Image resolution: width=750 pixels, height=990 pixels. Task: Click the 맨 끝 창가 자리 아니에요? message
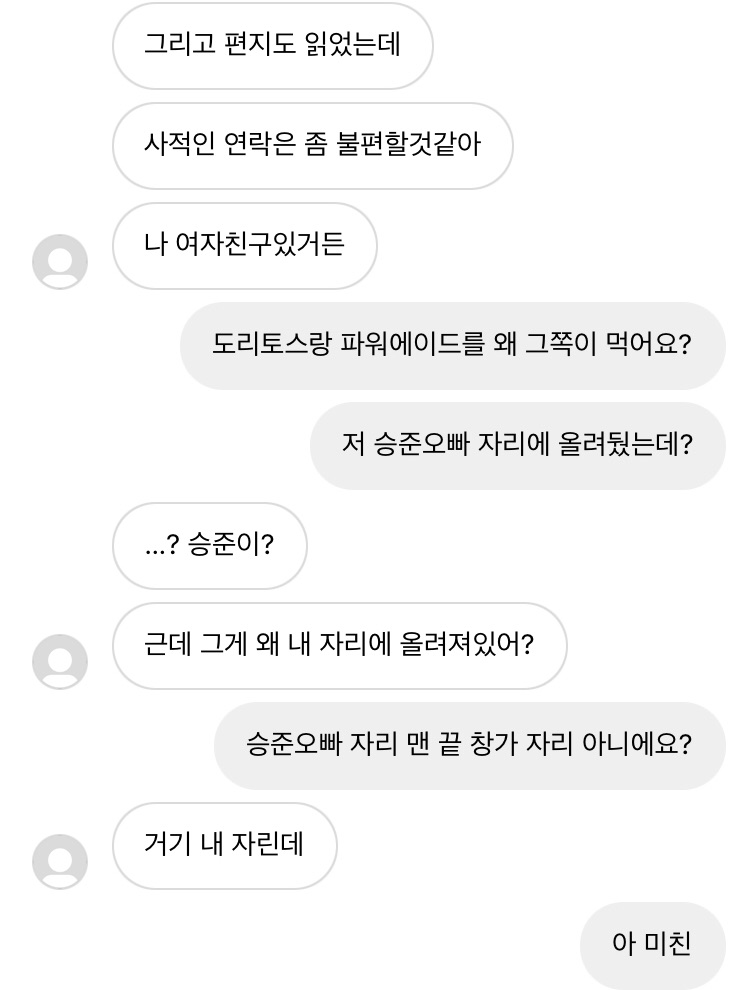[x=469, y=746]
